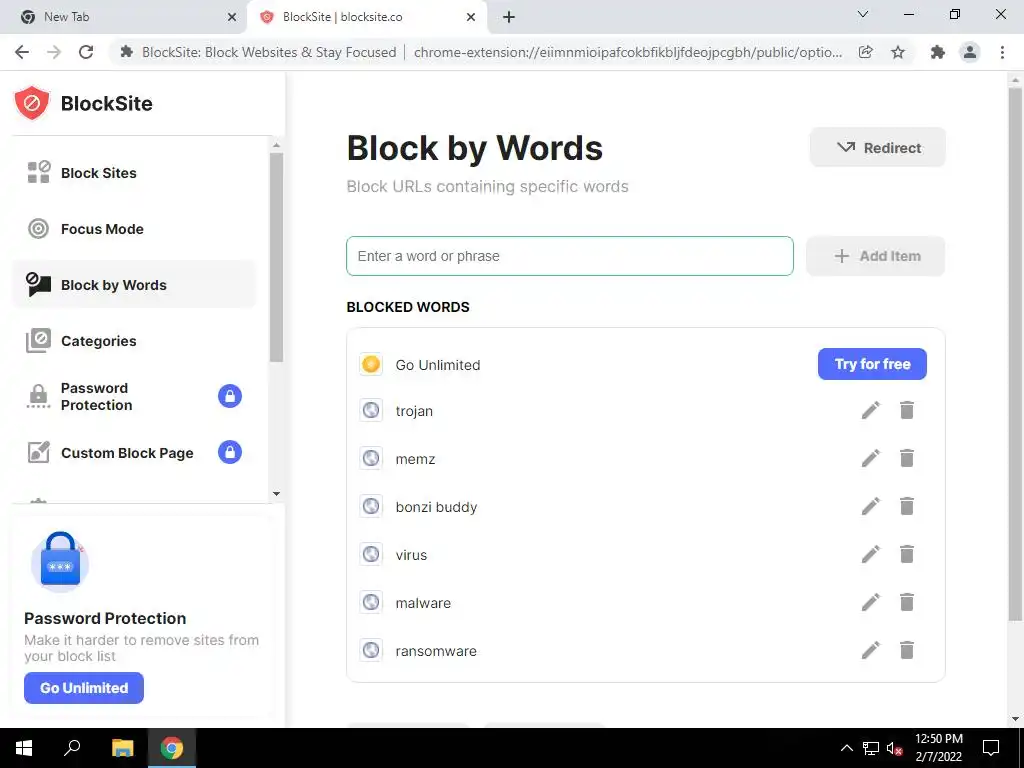Click muted volume tray icon

(894, 748)
